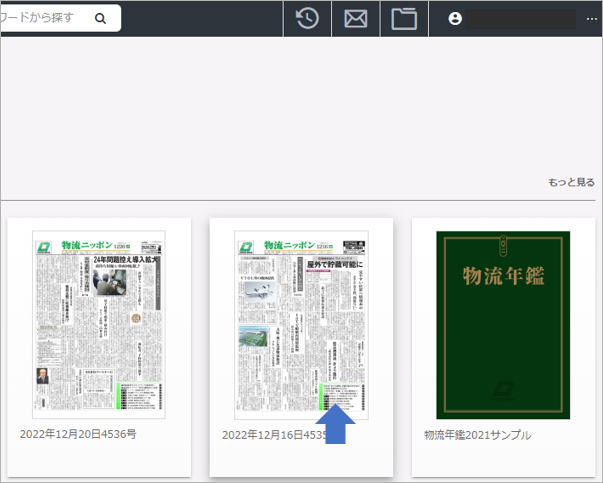Viewport: 603px width, 483px height.
Task: Open the reading history clock icon
Action: tap(307, 18)
